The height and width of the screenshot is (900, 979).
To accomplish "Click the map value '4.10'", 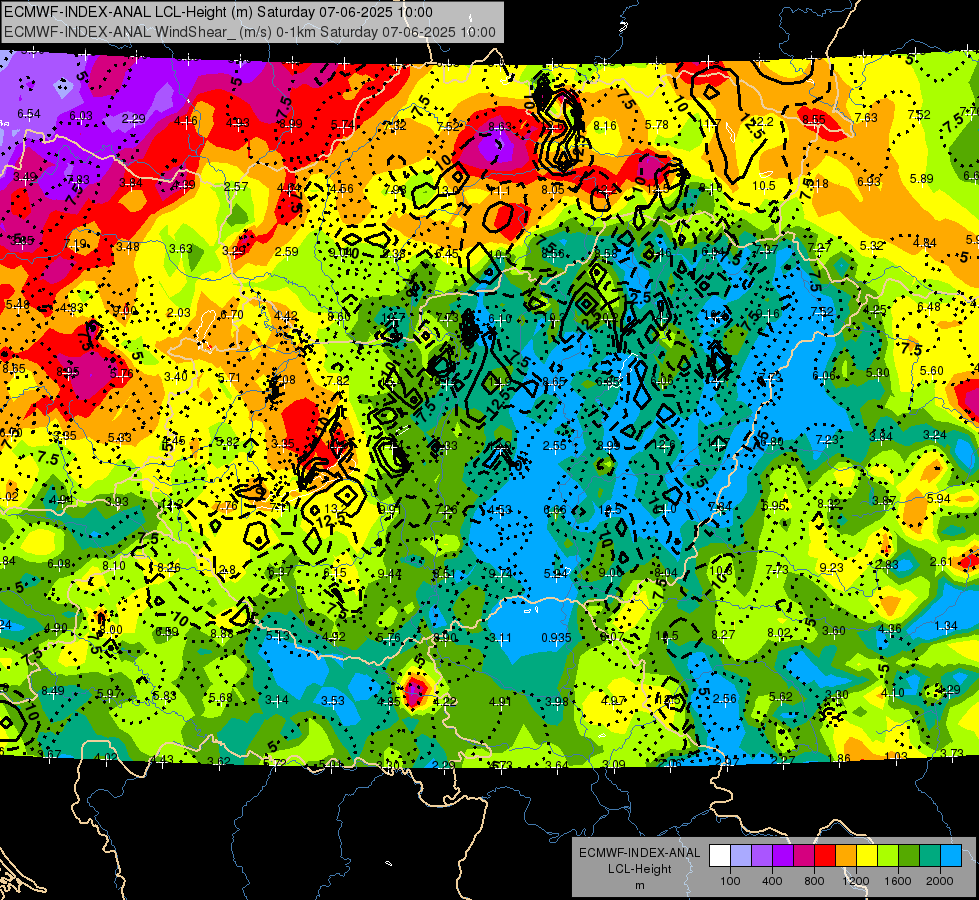I will (893, 692).
